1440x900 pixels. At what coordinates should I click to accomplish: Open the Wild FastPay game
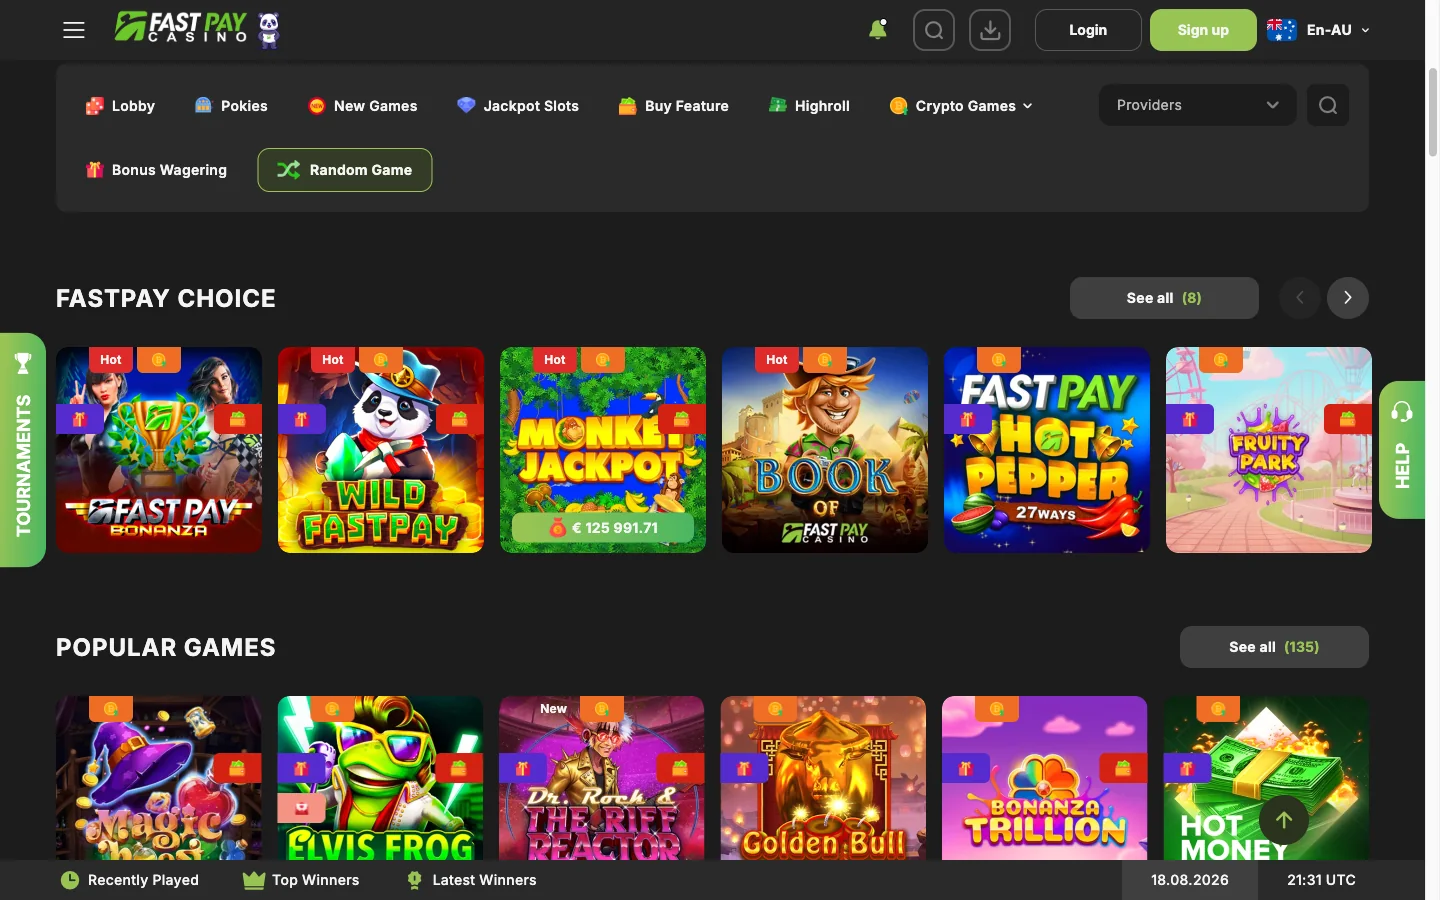click(381, 450)
